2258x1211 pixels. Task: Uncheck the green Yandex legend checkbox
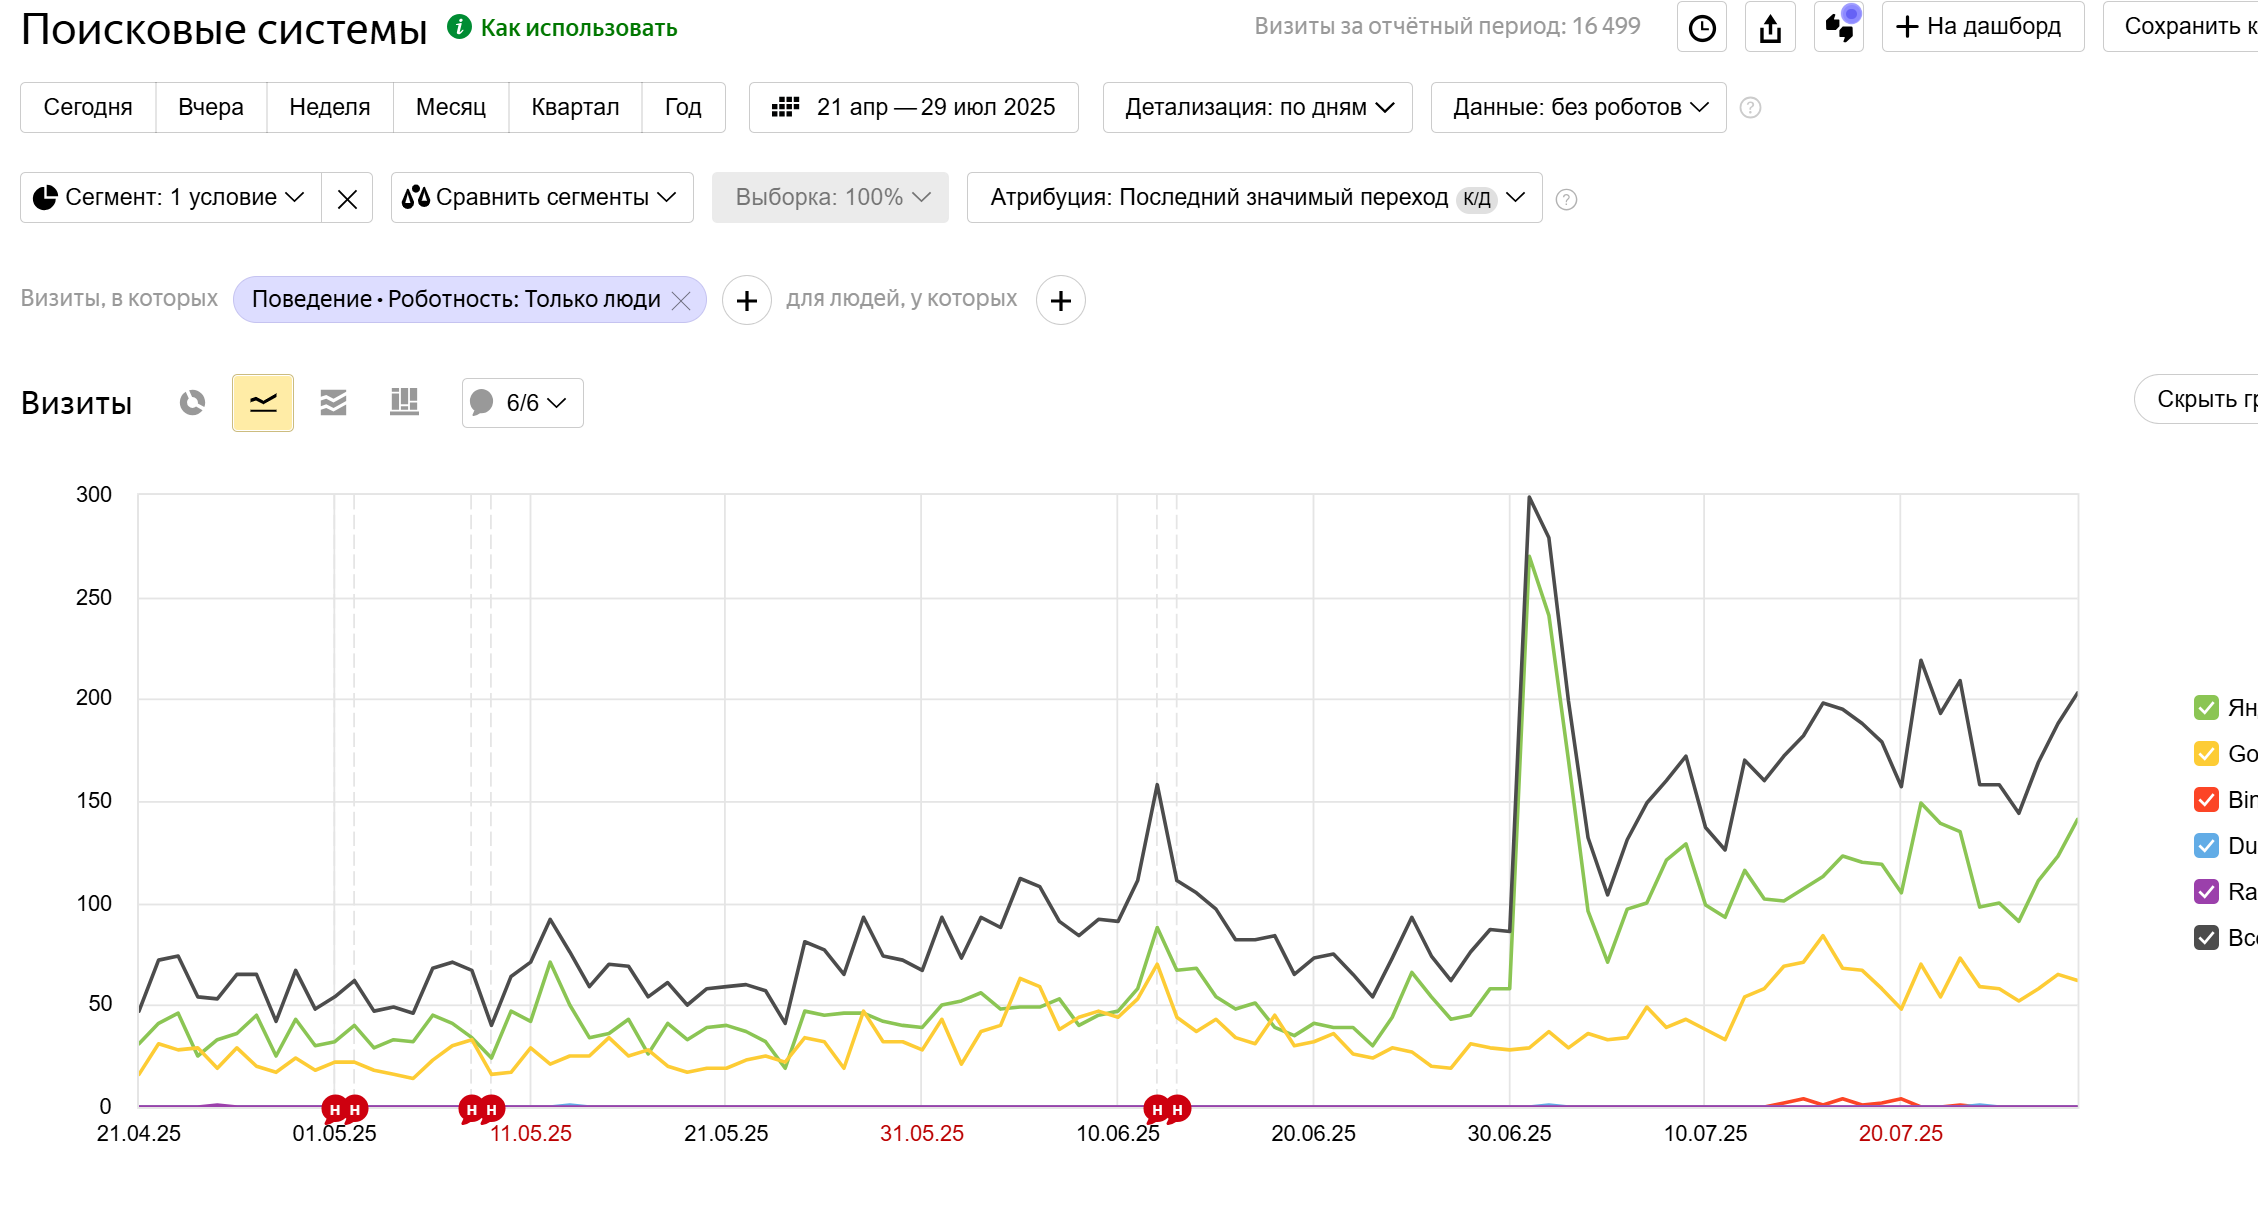click(2206, 708)
